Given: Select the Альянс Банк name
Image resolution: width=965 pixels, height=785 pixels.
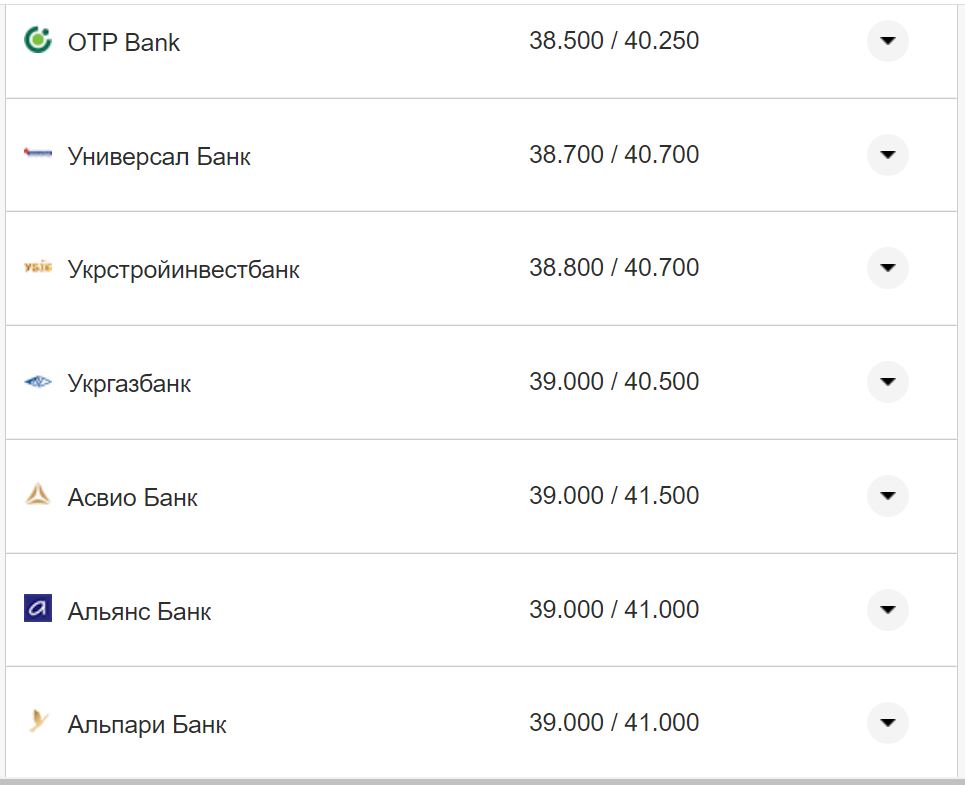Looking at the screenshot, I should pyautogui.click(x=139, y=611).
